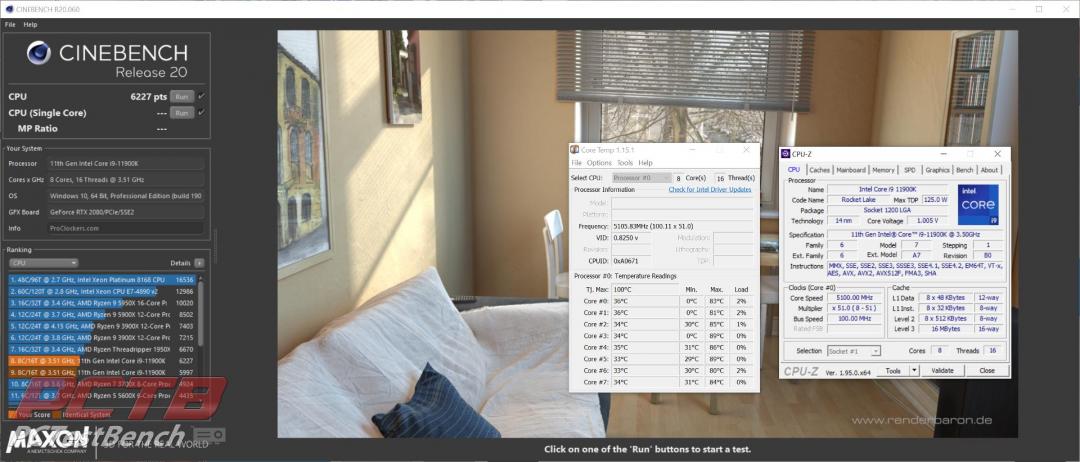Click the CPU-Z title bar icon
The height and width of the screenshot is (462, 1080).
(x=786, y=154)
